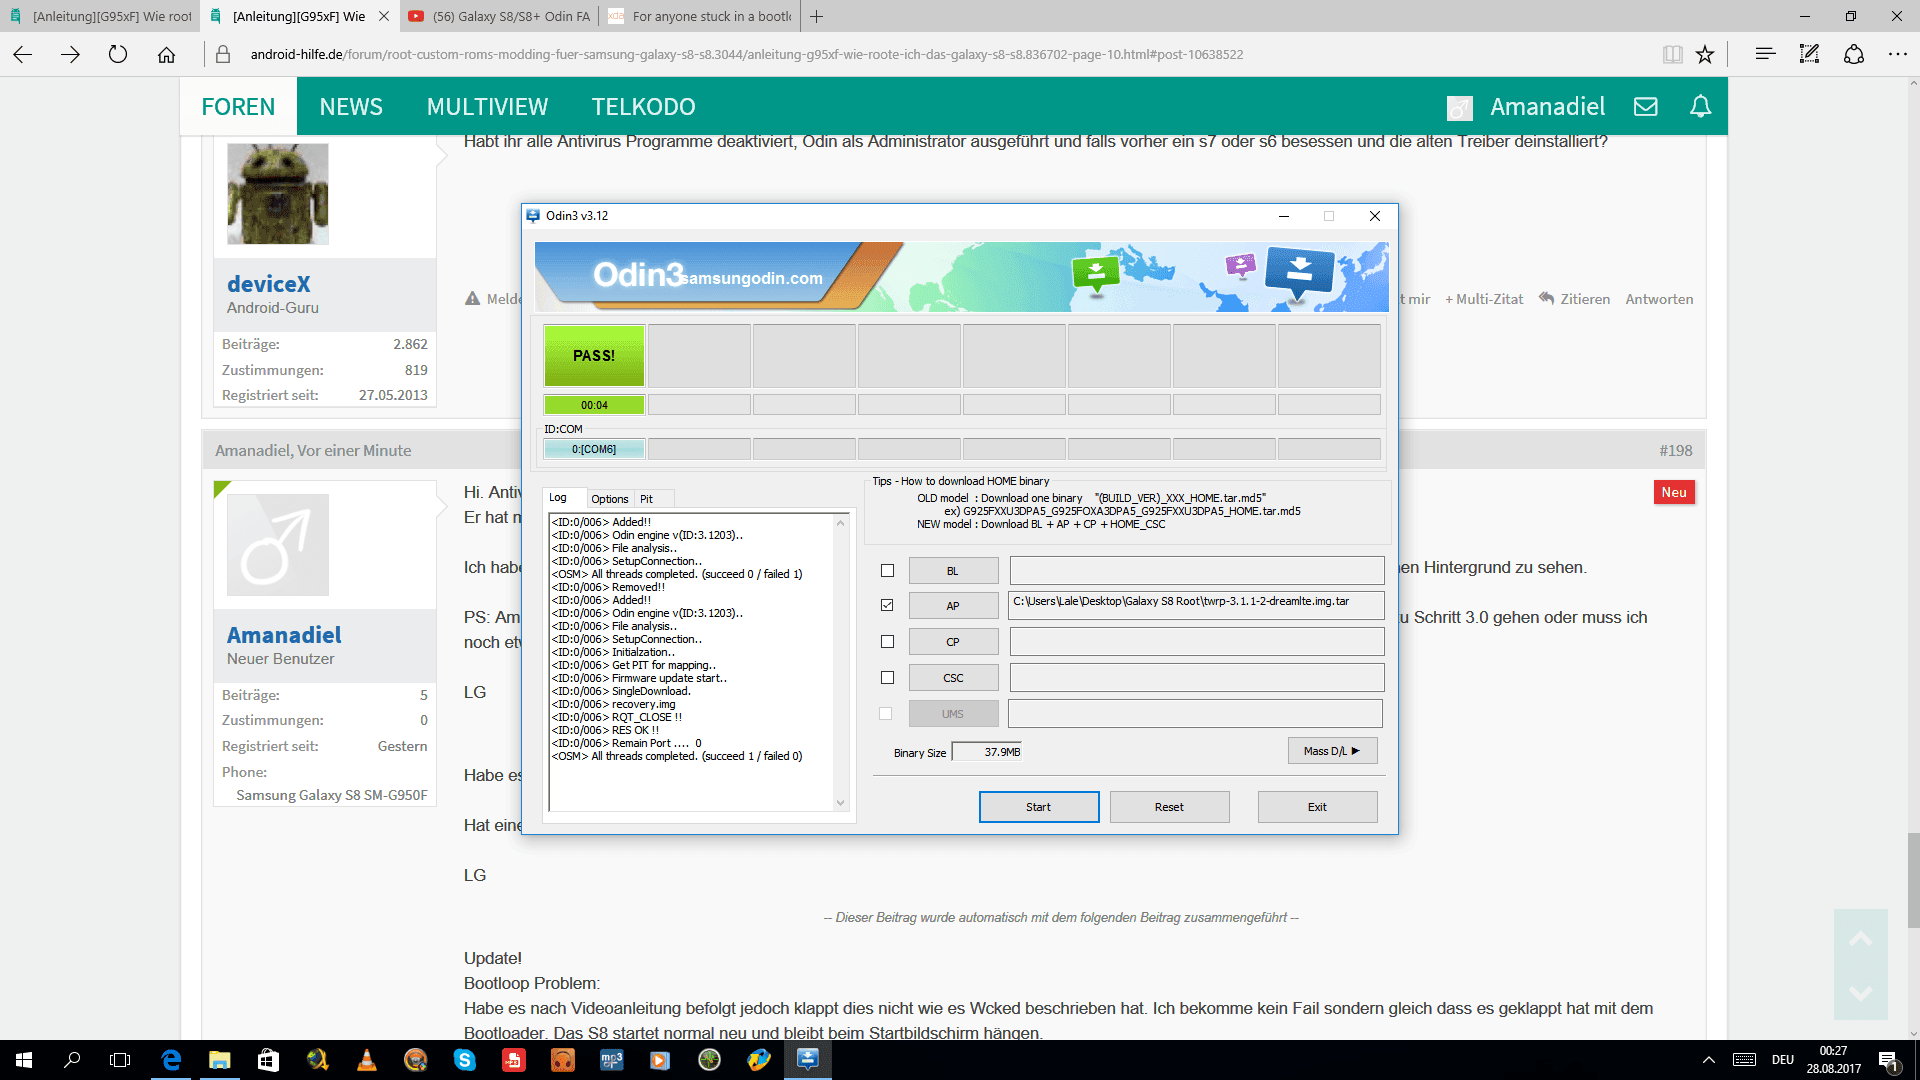
Task: Open Skype from the taskbar
Action: [465, 1060]
